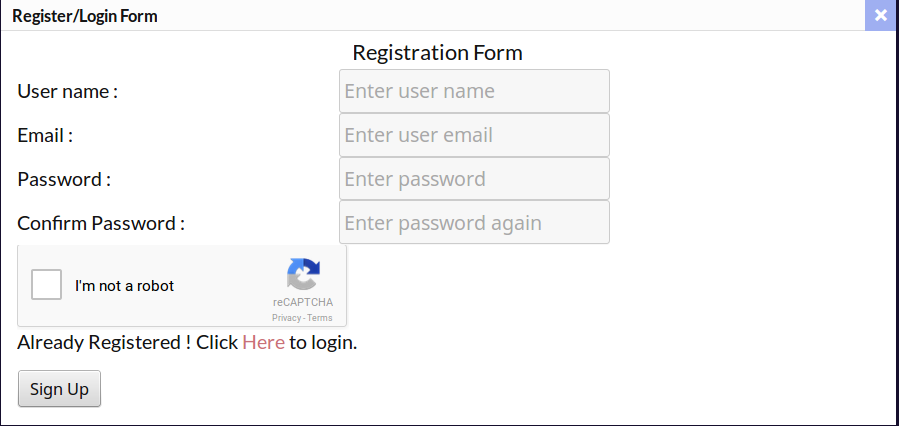Open the reCAPTCHA Terms link

[x=320, y=318]
